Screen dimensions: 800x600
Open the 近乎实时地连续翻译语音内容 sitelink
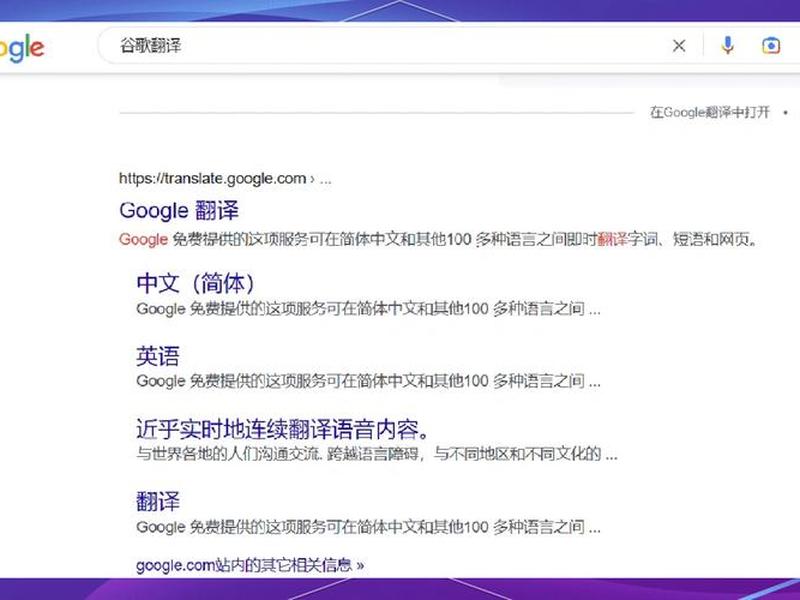pos(283,429)
